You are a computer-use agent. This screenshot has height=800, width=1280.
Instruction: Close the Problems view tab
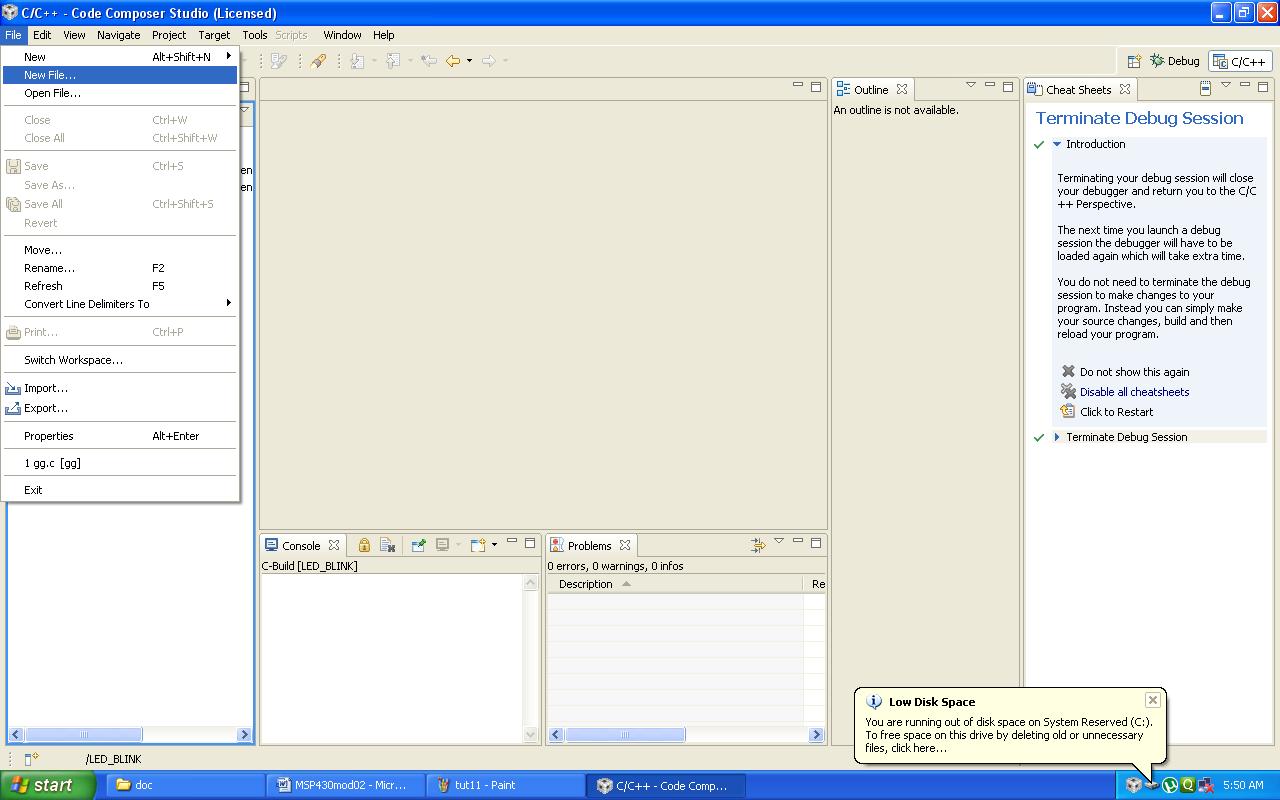(x=625, y=546)
